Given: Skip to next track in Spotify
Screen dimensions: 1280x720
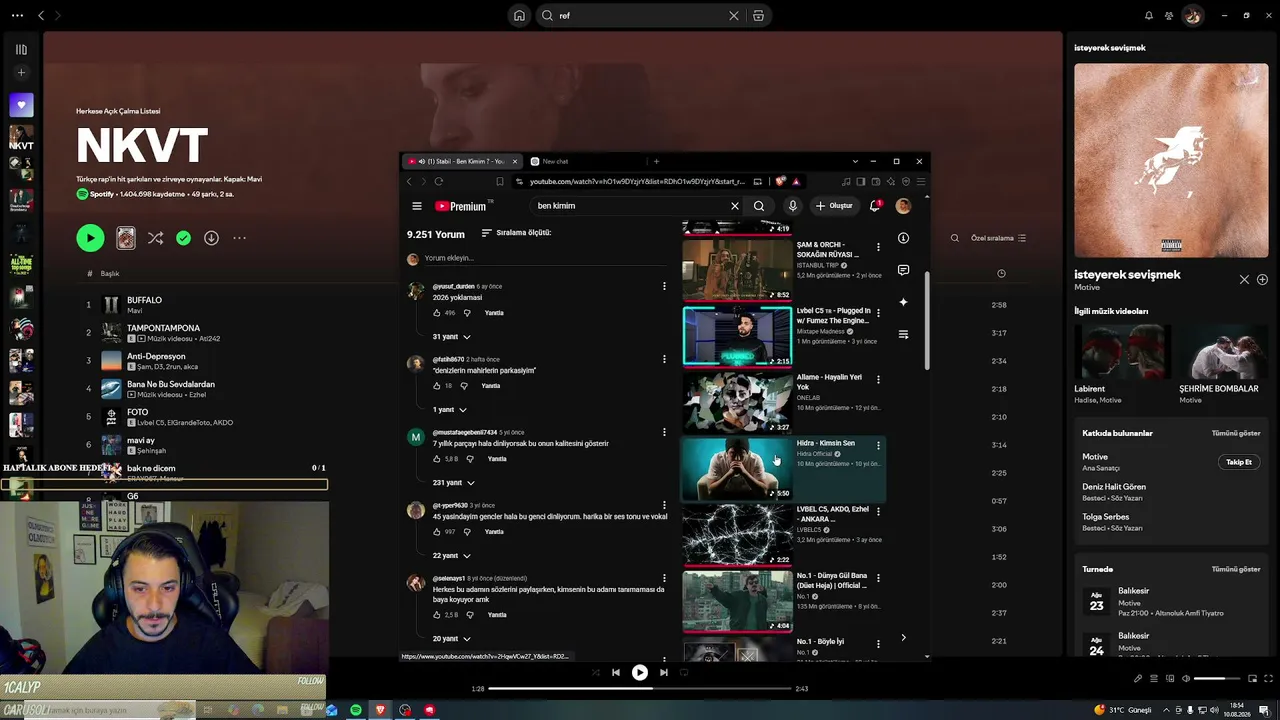Looking at the screenshot, I should 663,673.
